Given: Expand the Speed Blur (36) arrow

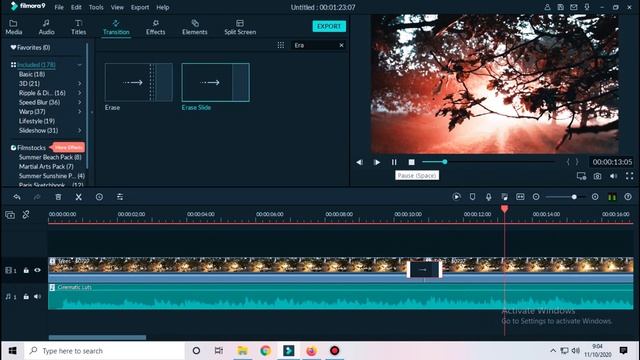Looking at the screenshot, I should click(x=80, y=102).
